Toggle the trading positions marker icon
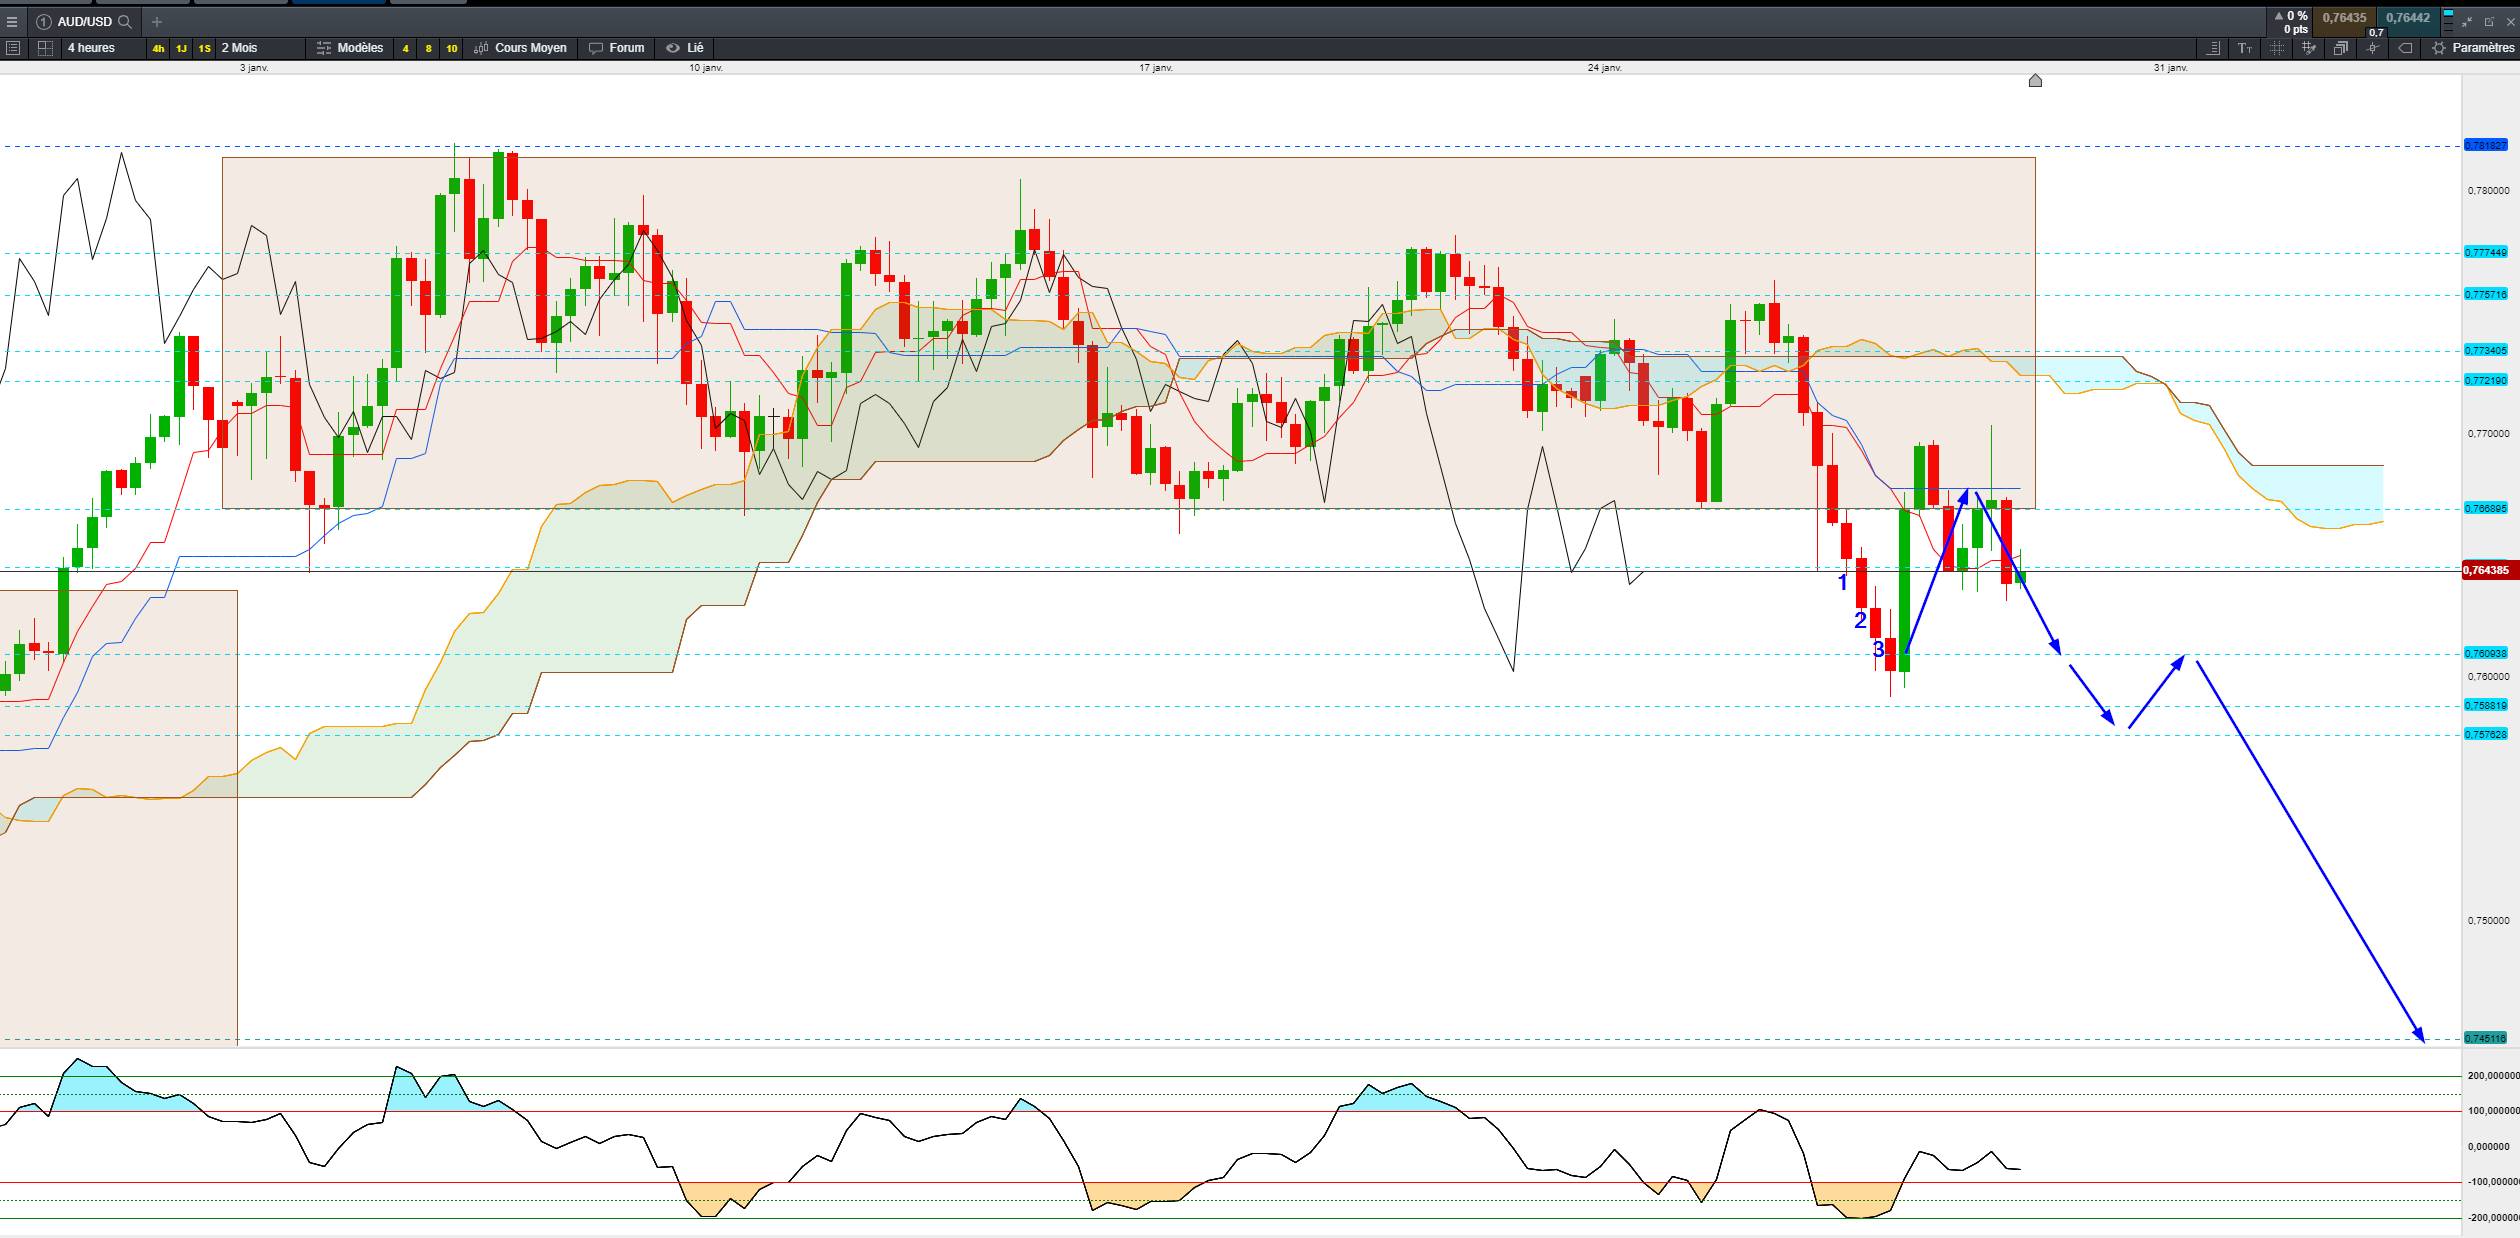The width and height of the screenshot is (2520, 1238). click(x=2373, y=48)
